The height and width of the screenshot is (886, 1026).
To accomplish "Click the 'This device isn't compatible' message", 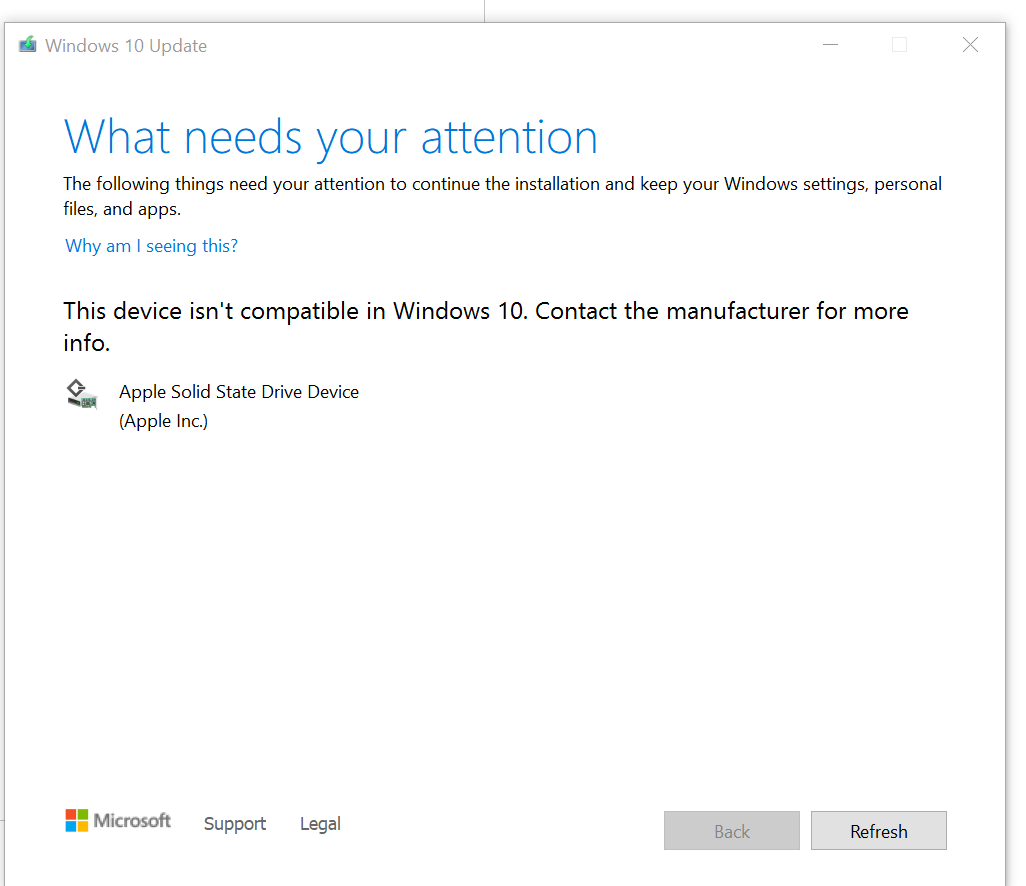I will click(x=486, y=326).
